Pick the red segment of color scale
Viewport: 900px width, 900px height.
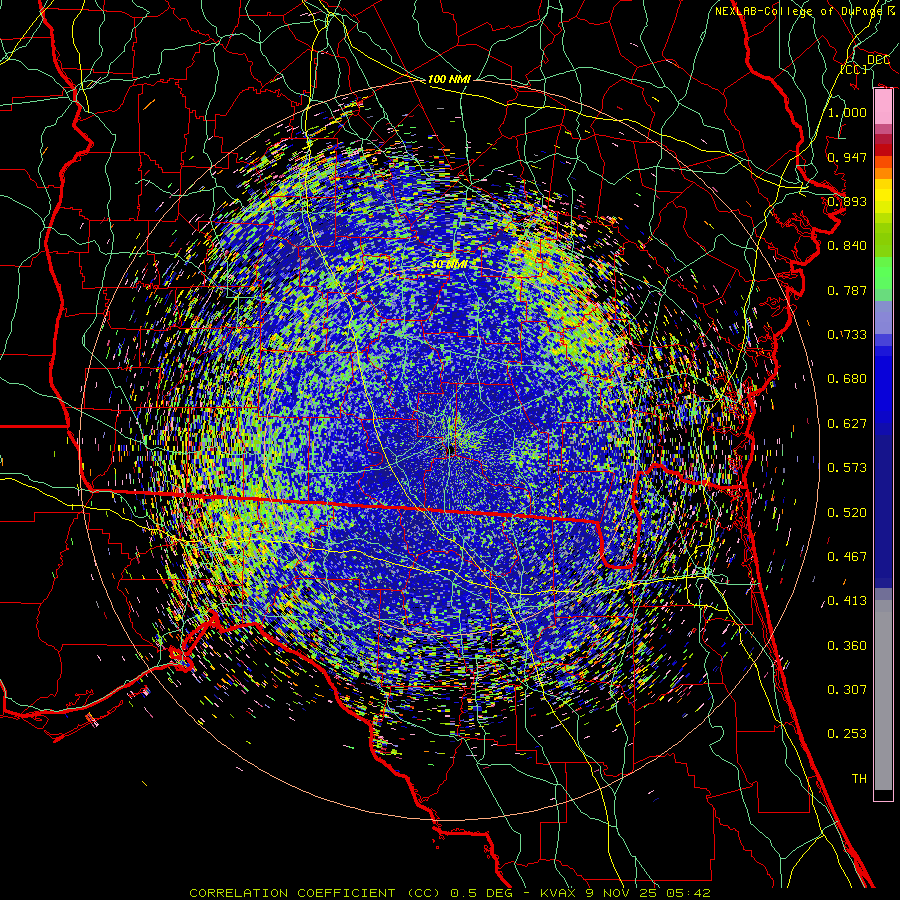click(883, 150)
